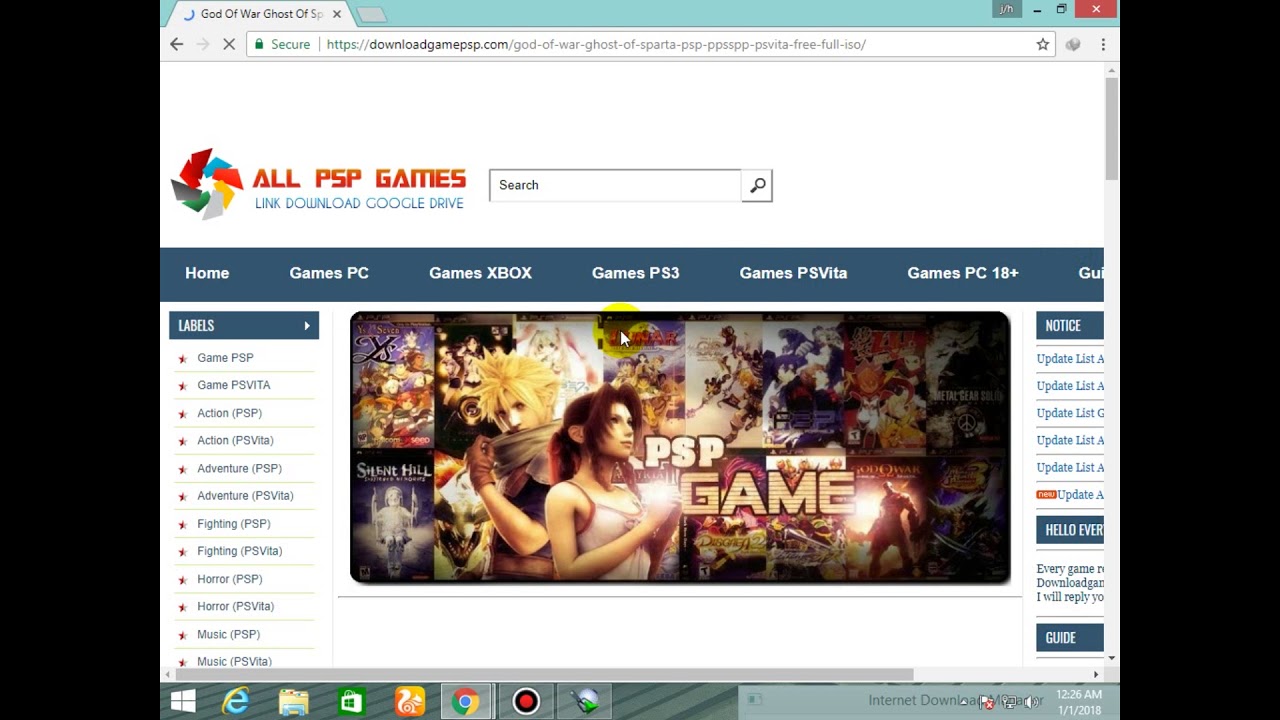Close the God Of War tab
Image resolution: width=1280 pixels, height=720 pixels.
pyautogui.click(x=337, y=14)
